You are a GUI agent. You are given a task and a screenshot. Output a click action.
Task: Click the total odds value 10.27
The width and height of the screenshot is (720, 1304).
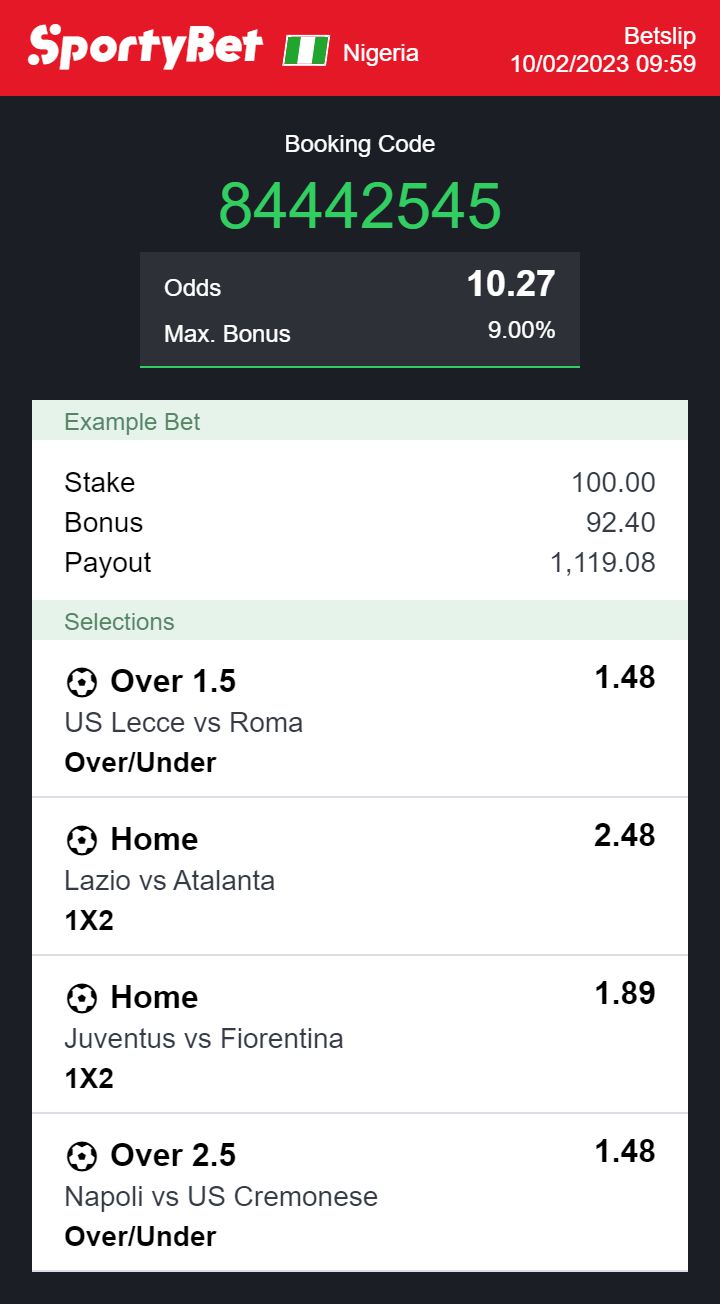(x=510, y=285)
